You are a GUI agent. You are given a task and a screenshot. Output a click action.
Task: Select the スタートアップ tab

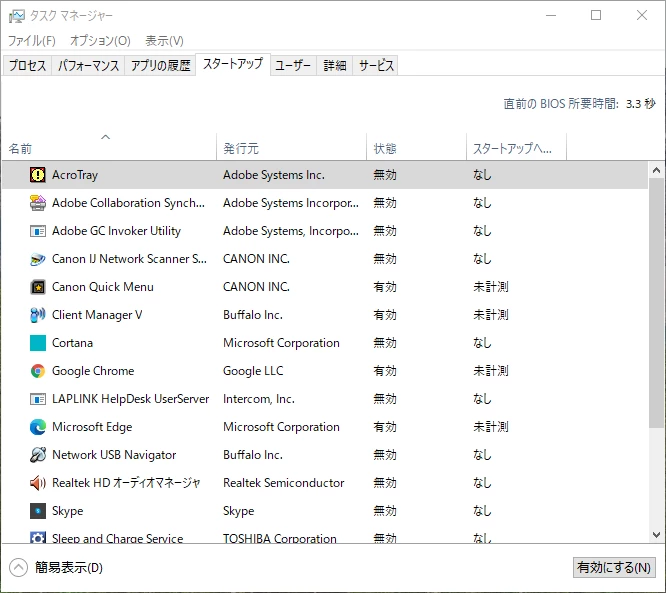(x=233, y=64)
